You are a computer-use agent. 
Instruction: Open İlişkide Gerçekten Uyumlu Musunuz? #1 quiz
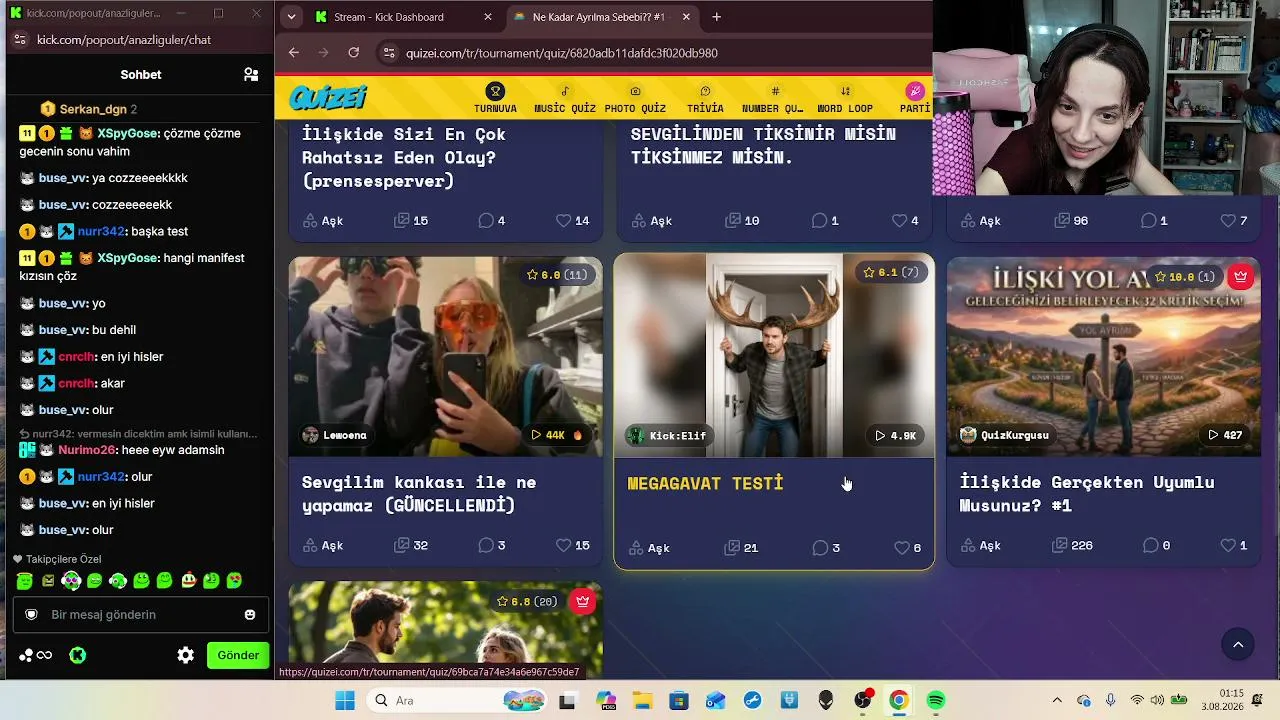[x=1087, y=494]
